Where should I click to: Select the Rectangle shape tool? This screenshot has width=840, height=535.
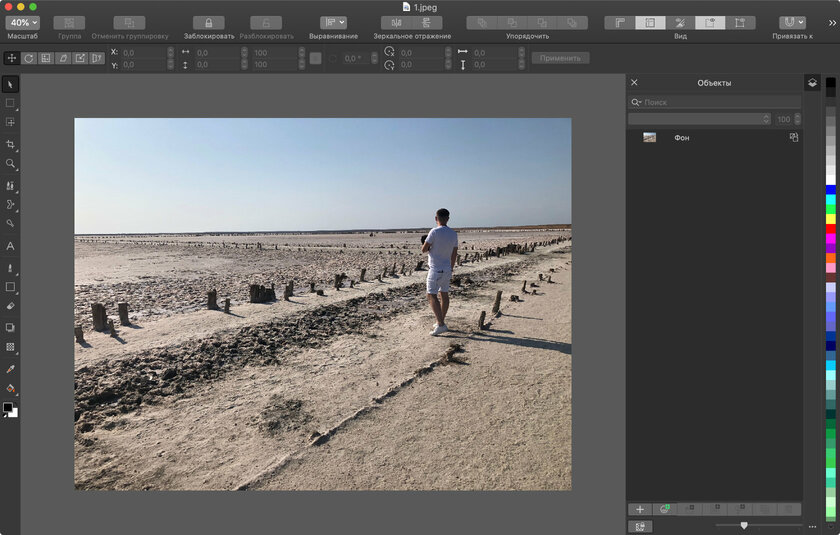[x=10, y=287]
